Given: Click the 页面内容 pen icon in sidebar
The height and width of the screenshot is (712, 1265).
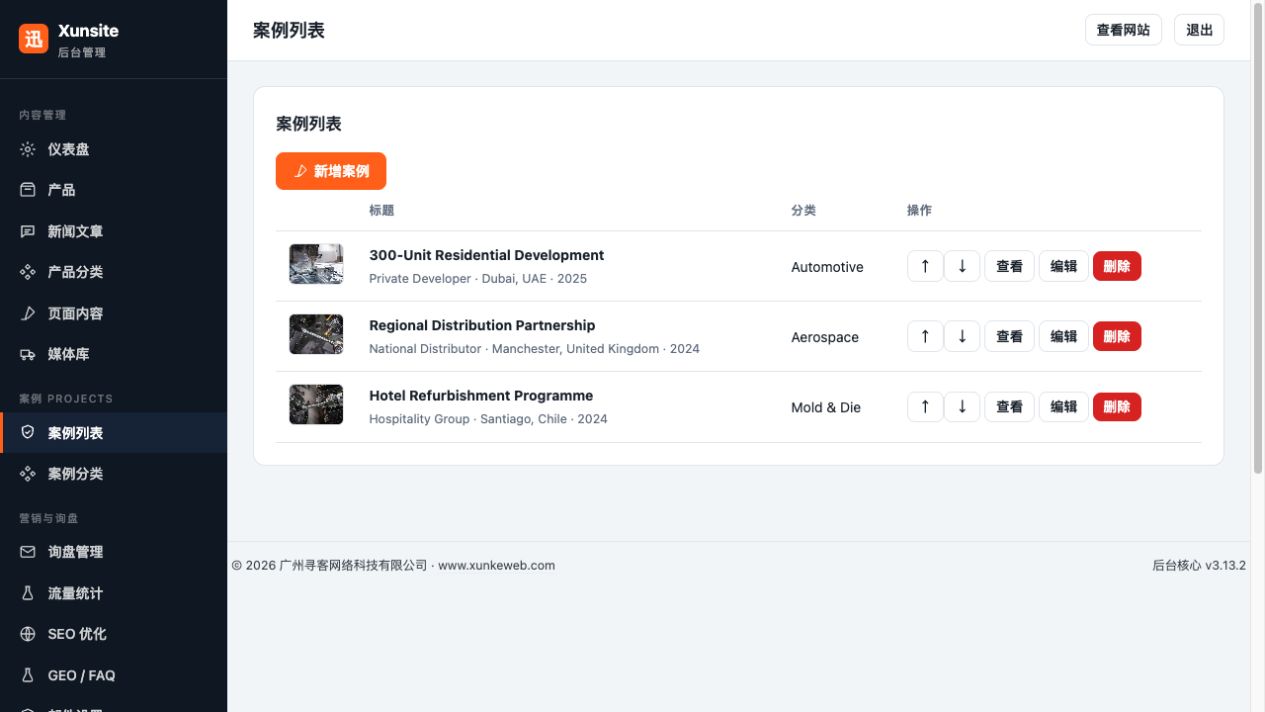Looking at the screenshot, I should pos(28,313).
